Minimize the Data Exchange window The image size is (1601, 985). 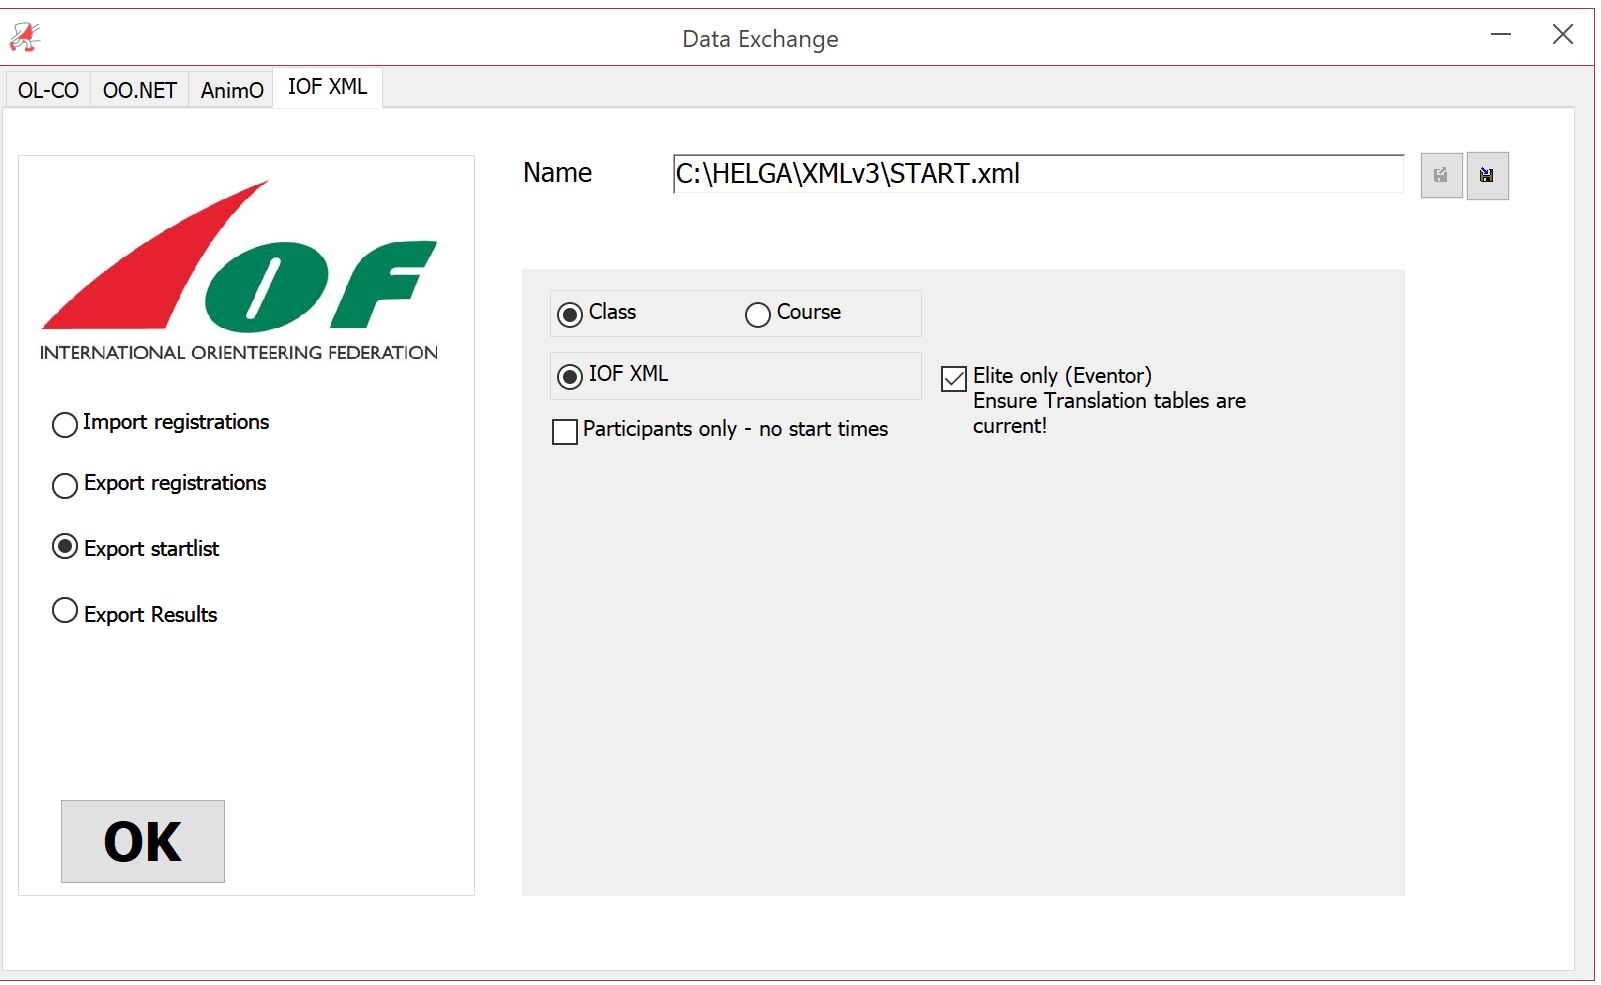coord(1501,35)
